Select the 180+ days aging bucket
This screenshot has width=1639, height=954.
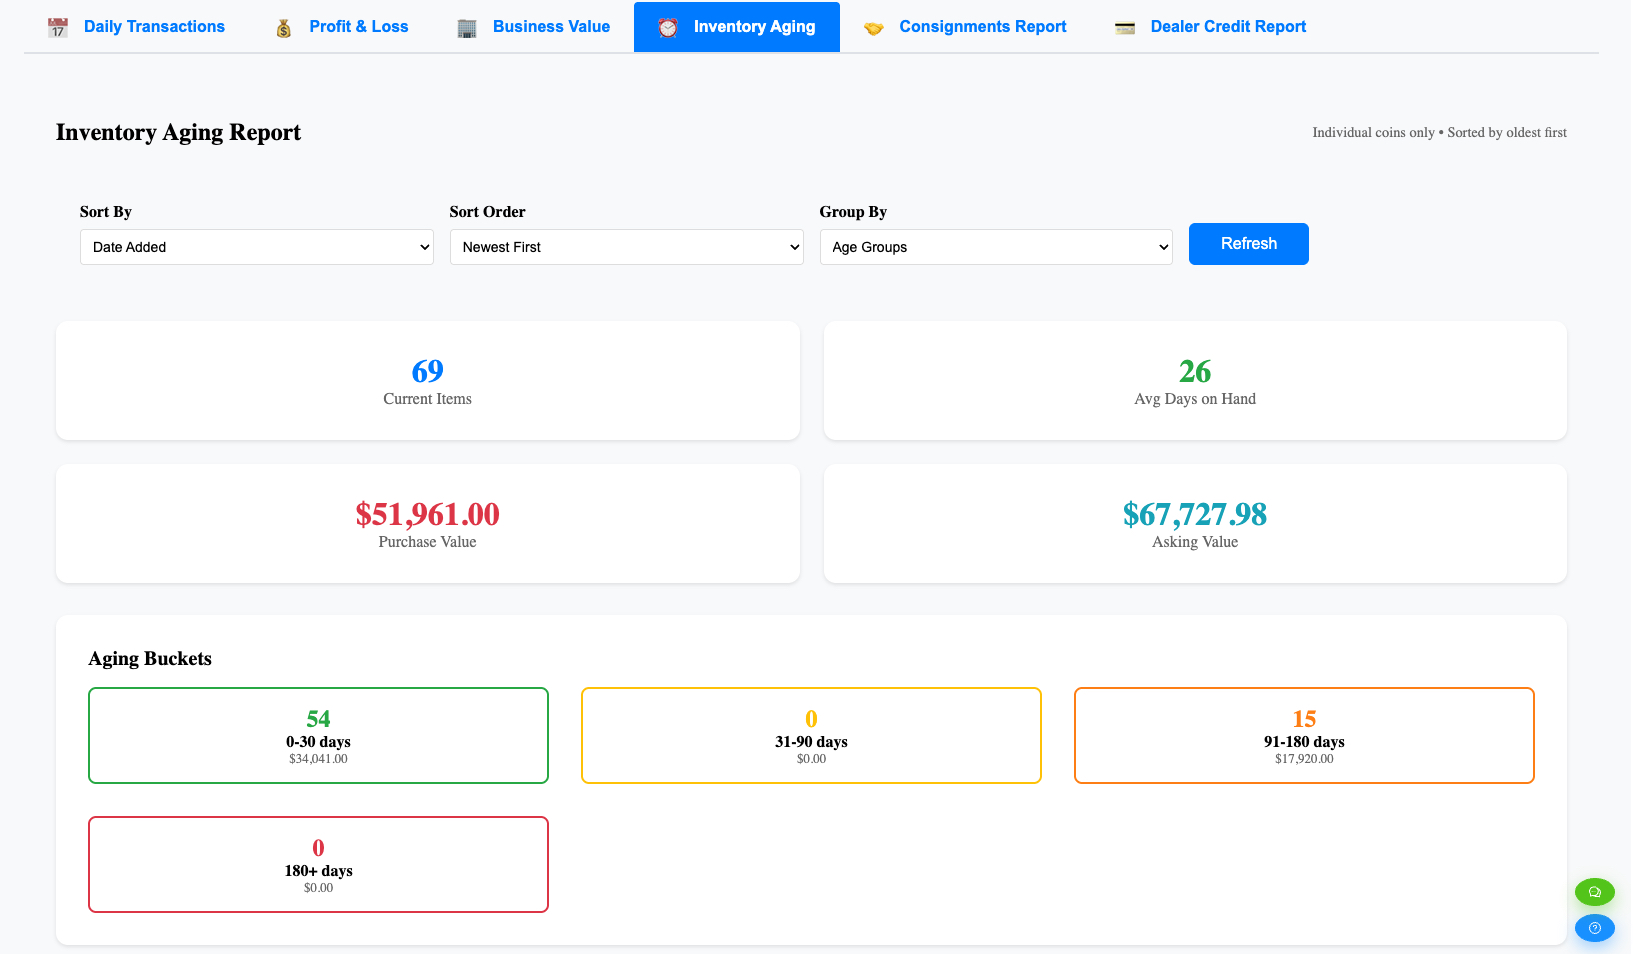point(318,865)
